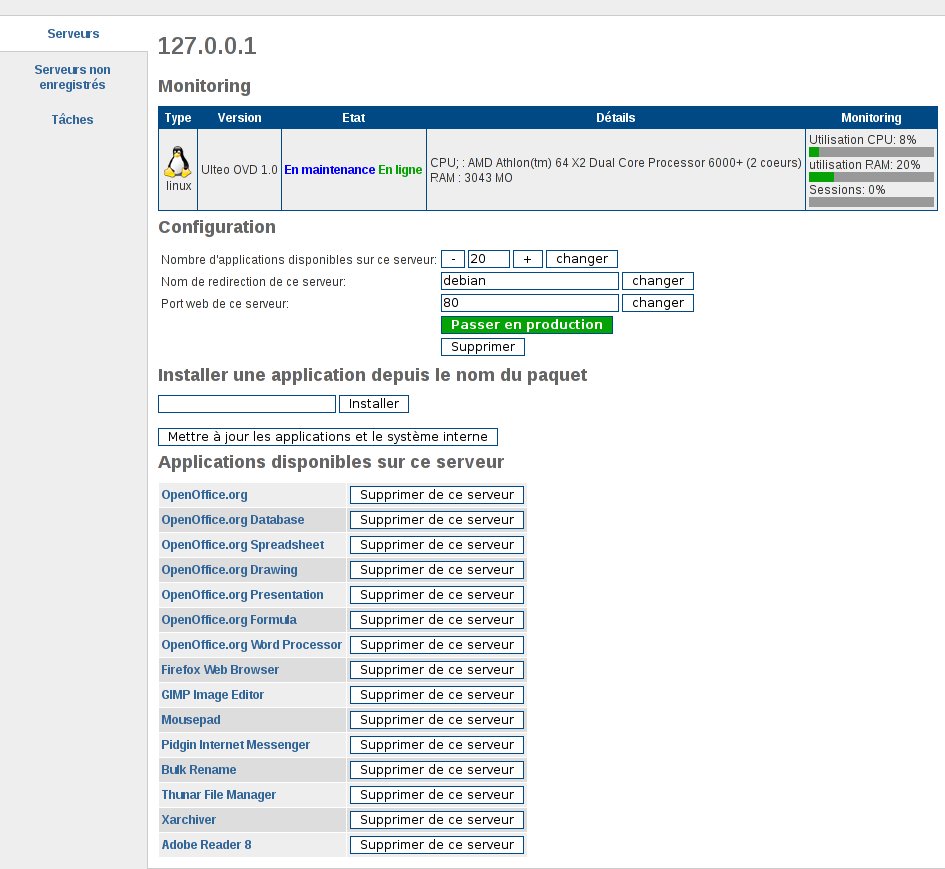Screen dimensions: 945x869
Task: Click the Linux penguin icon
Action: [178, 162]
